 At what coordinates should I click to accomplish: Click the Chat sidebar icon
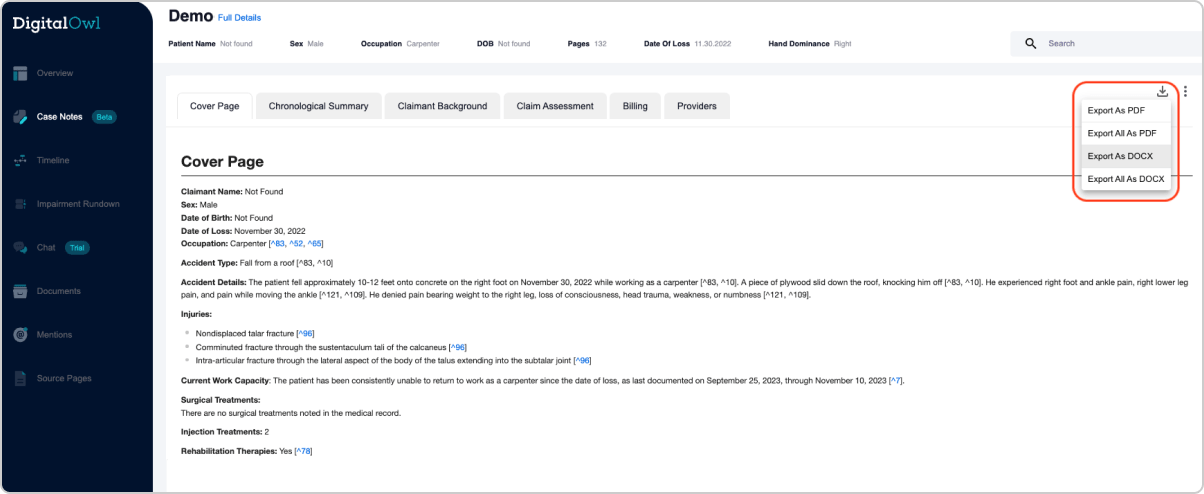(20, 247)
